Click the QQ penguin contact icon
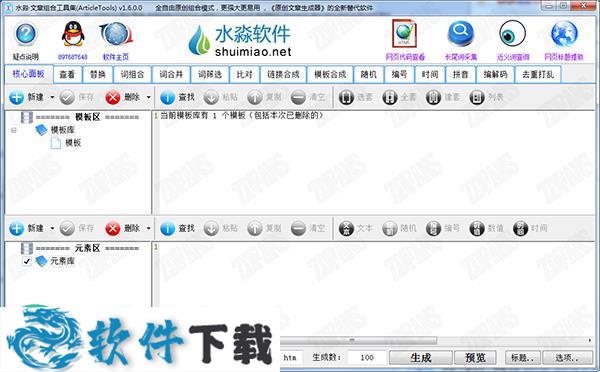Screen dimensions: 600x372 pos(73,34)
